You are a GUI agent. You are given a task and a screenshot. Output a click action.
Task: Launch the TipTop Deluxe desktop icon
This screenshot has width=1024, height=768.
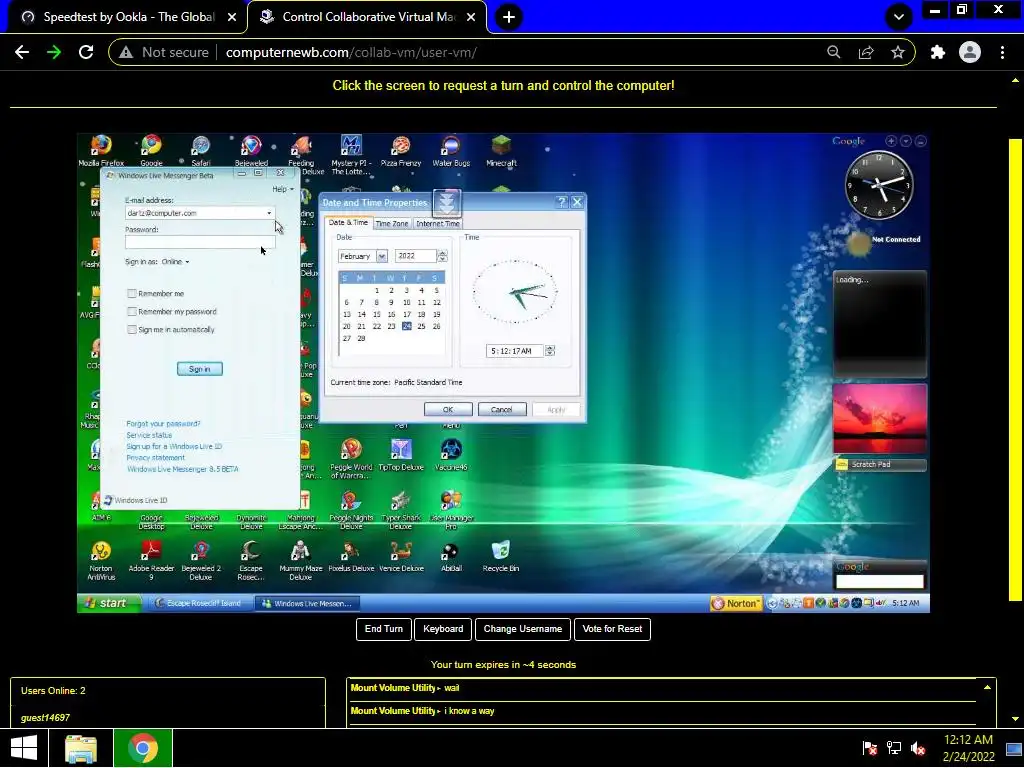click(x=401, y=455)
